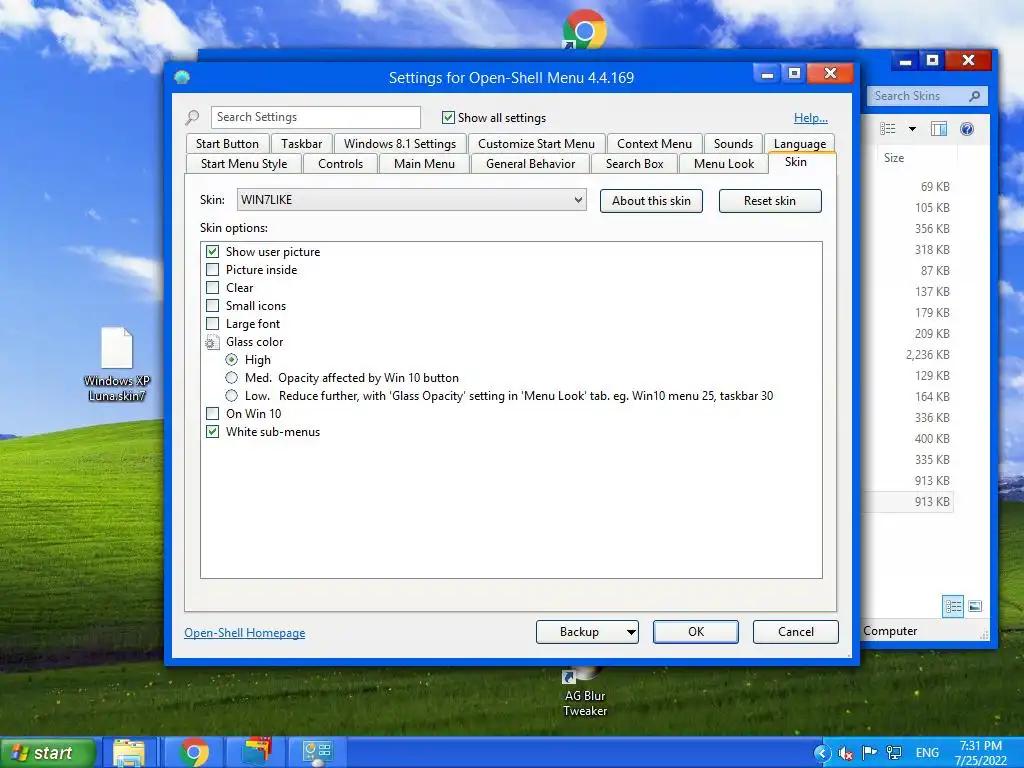The width and height of the screenshot is (1024, 768).
Task: Open Start Menu Style tab
Action: pos(244,164)
